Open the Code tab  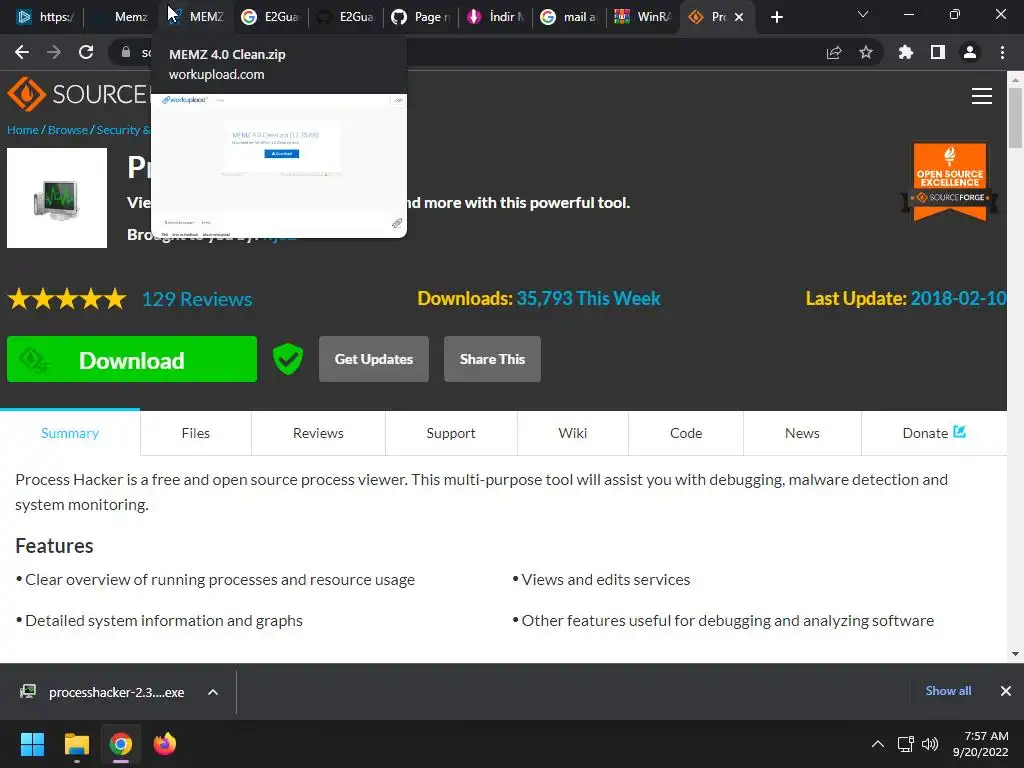pos(686,433)
